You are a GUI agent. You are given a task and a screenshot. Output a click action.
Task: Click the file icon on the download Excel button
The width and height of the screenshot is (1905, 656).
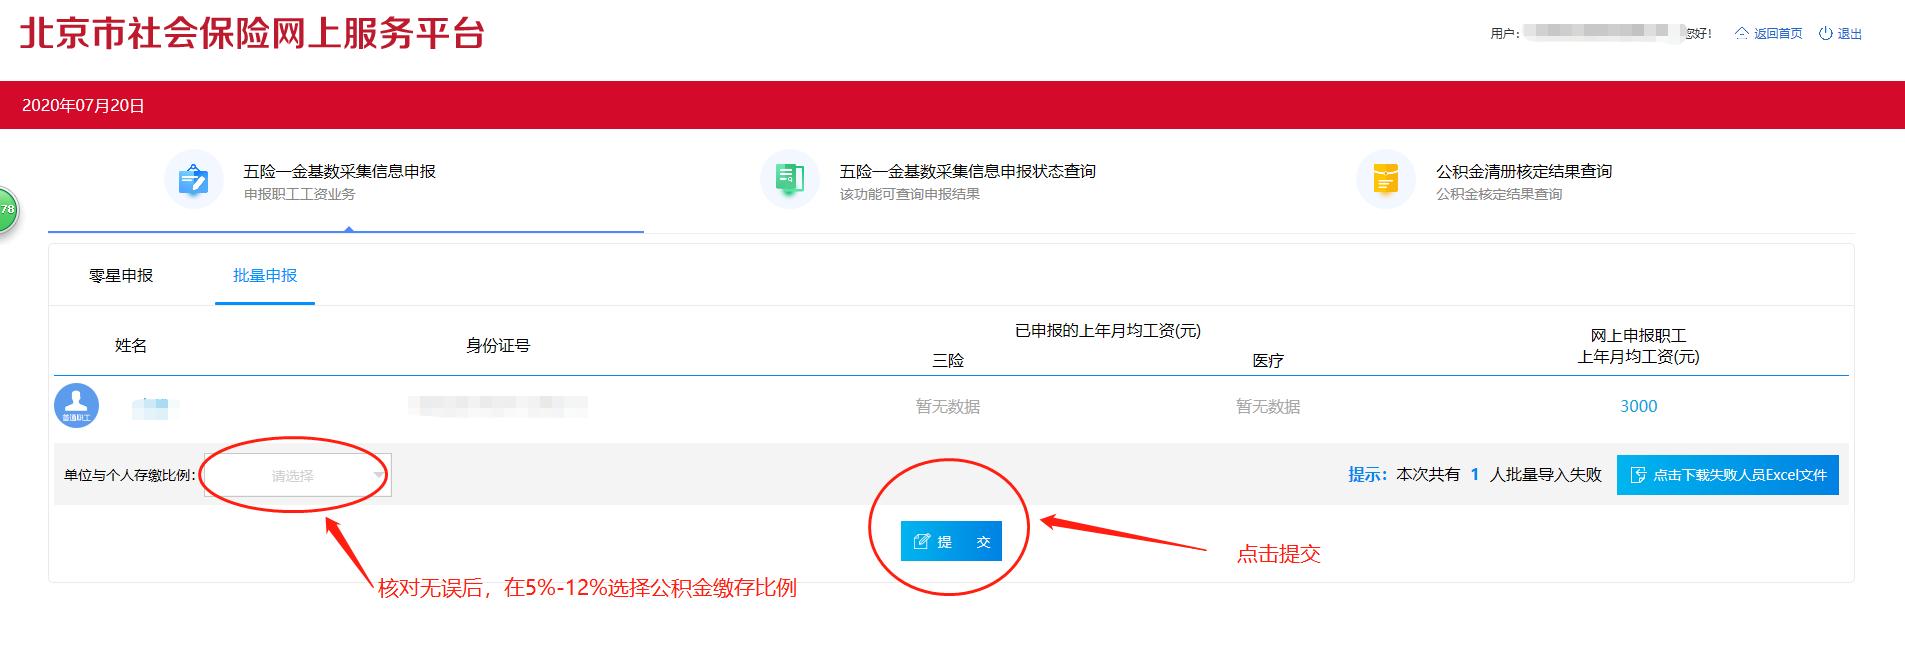pyautogui.click(x=1638, y=475)
